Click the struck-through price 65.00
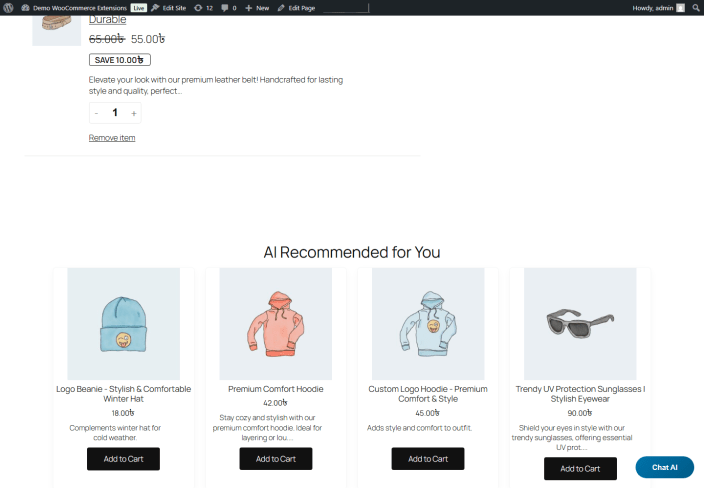The height and width of the screenshot is (488, 704). click(107, 39)
